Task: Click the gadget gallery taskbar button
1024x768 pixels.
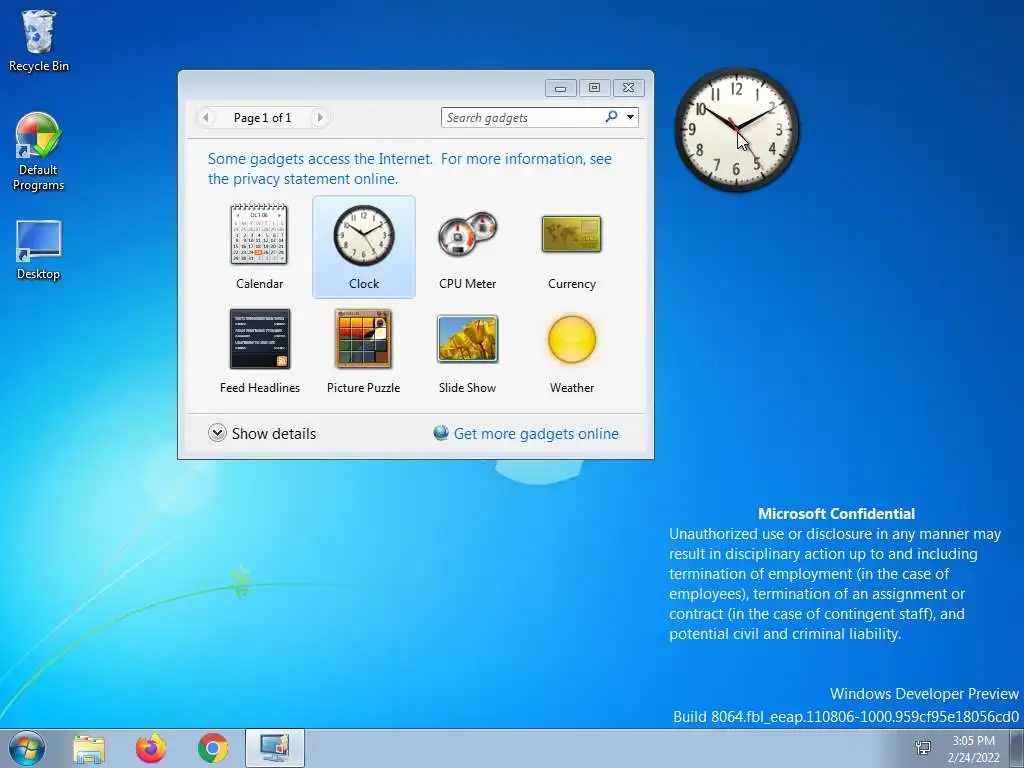Action: [x=275, y=748]
